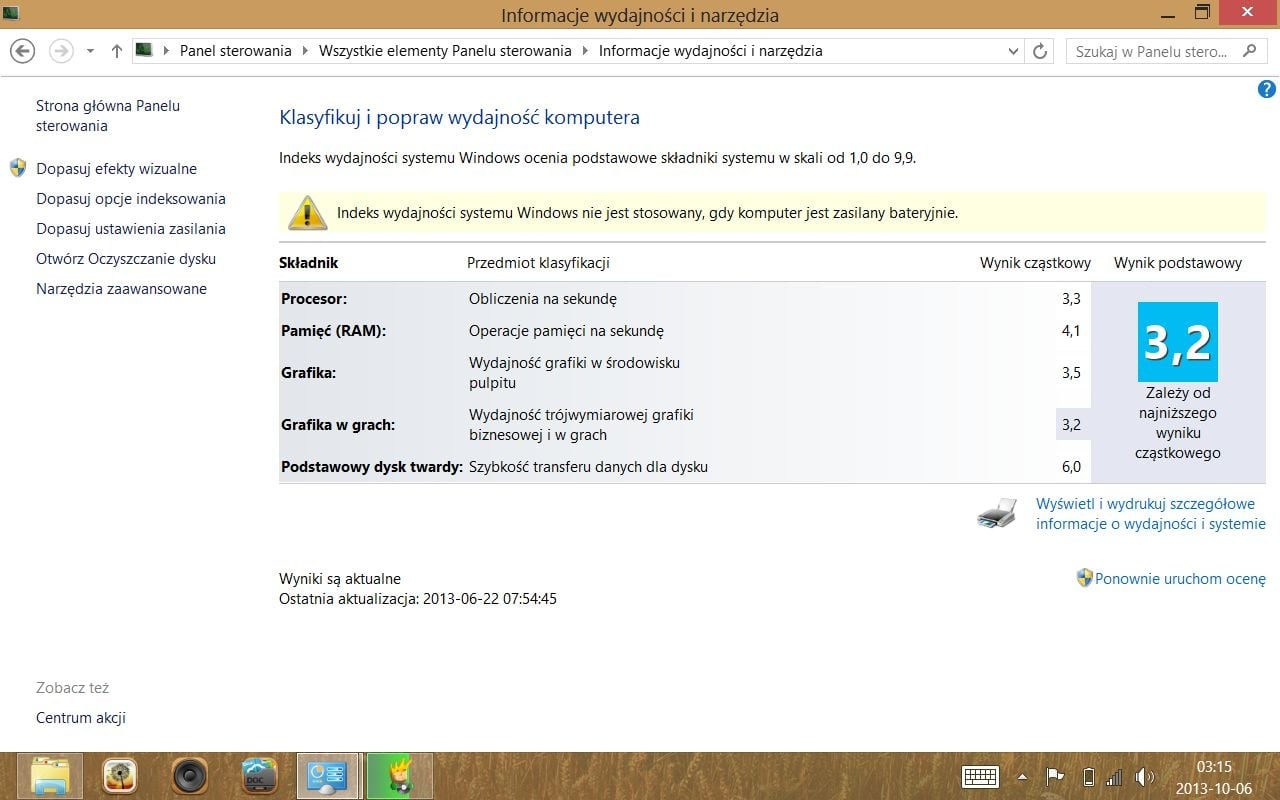
Task: Open Strona główna Panelu sterowania
Action: tap(108, 116)
